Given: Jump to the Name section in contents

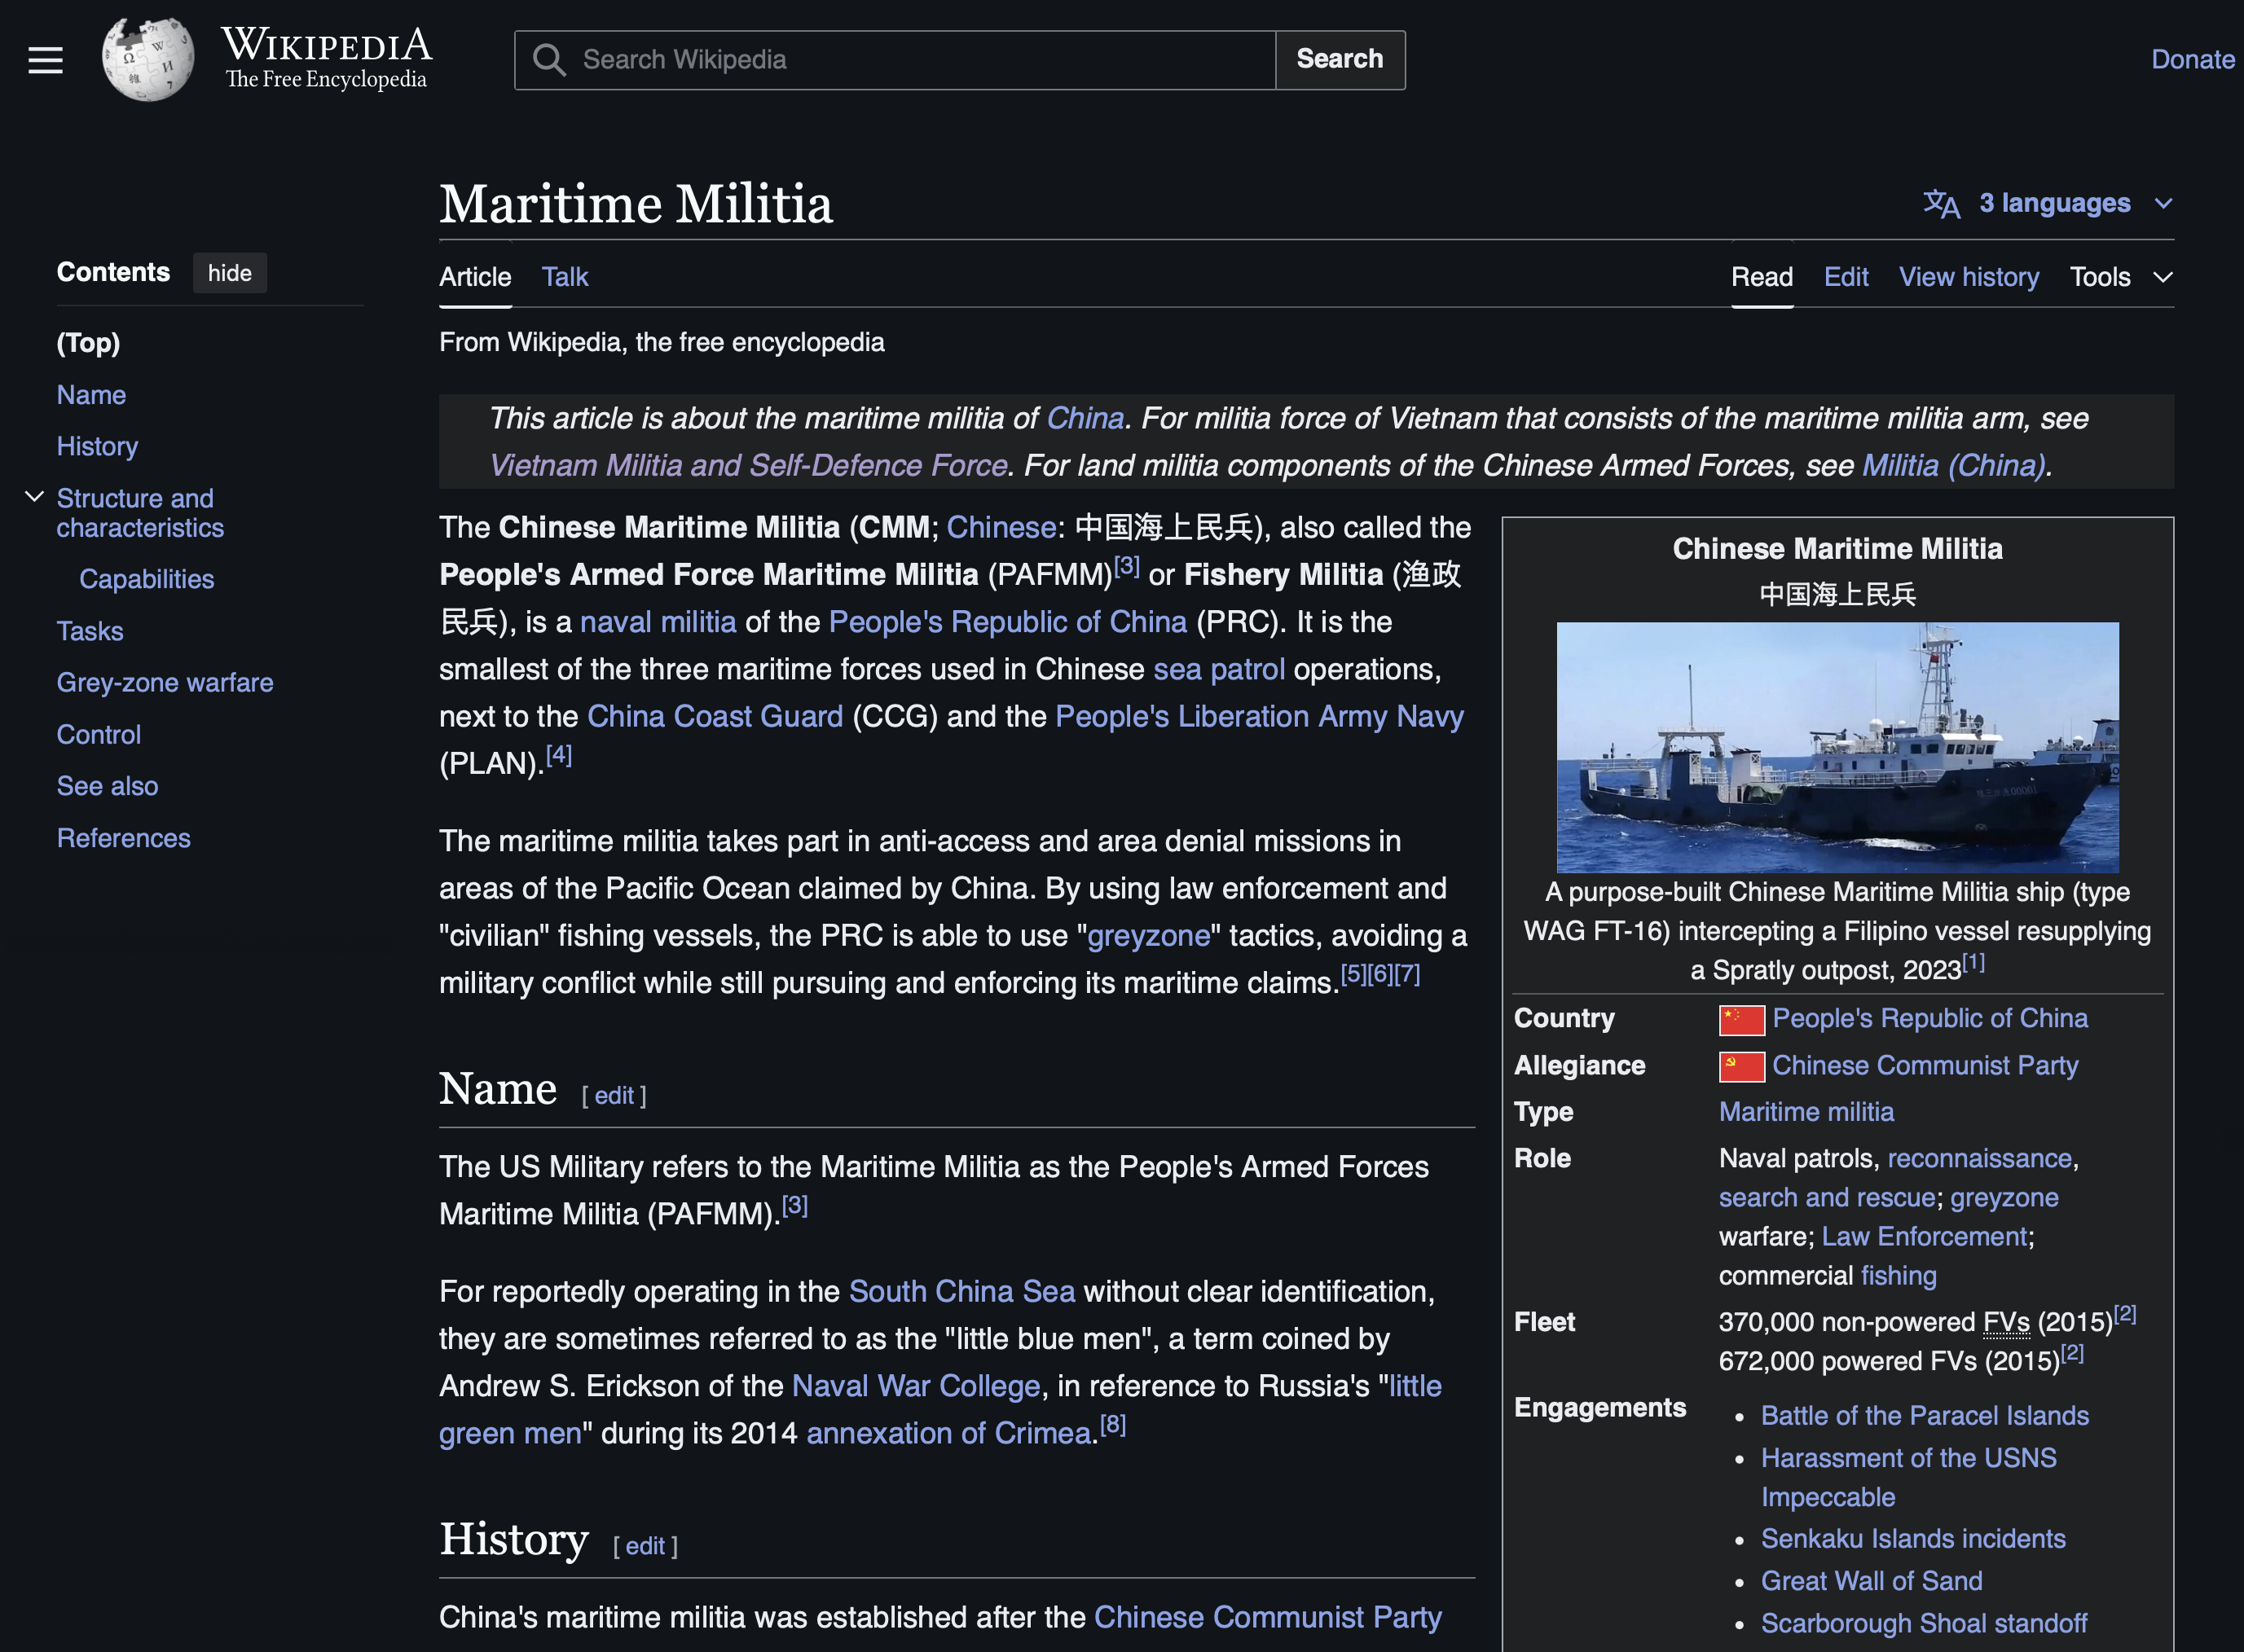Looking at the screenshot, I should pyautogui.click(x=91, y=395).
